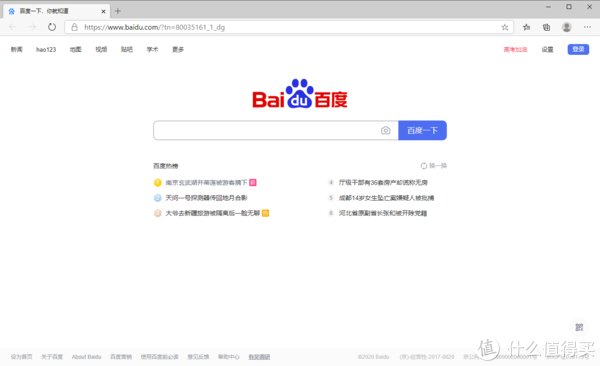600x366 pixels.
Task: Click the rank-three medal icon
Action: tap(158, 213)
